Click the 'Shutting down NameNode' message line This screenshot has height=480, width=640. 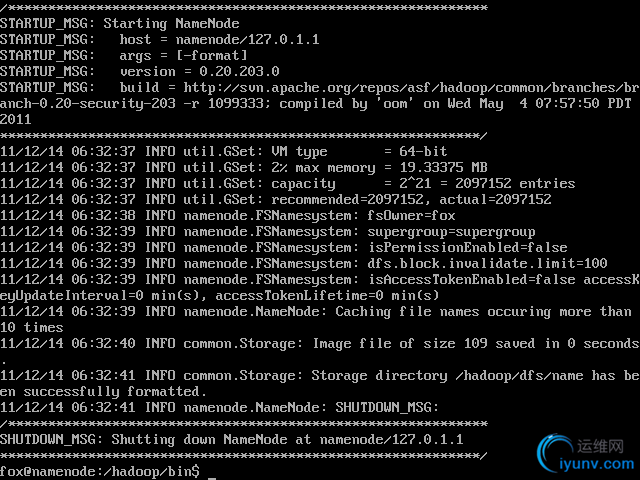(x=228, y=439)
